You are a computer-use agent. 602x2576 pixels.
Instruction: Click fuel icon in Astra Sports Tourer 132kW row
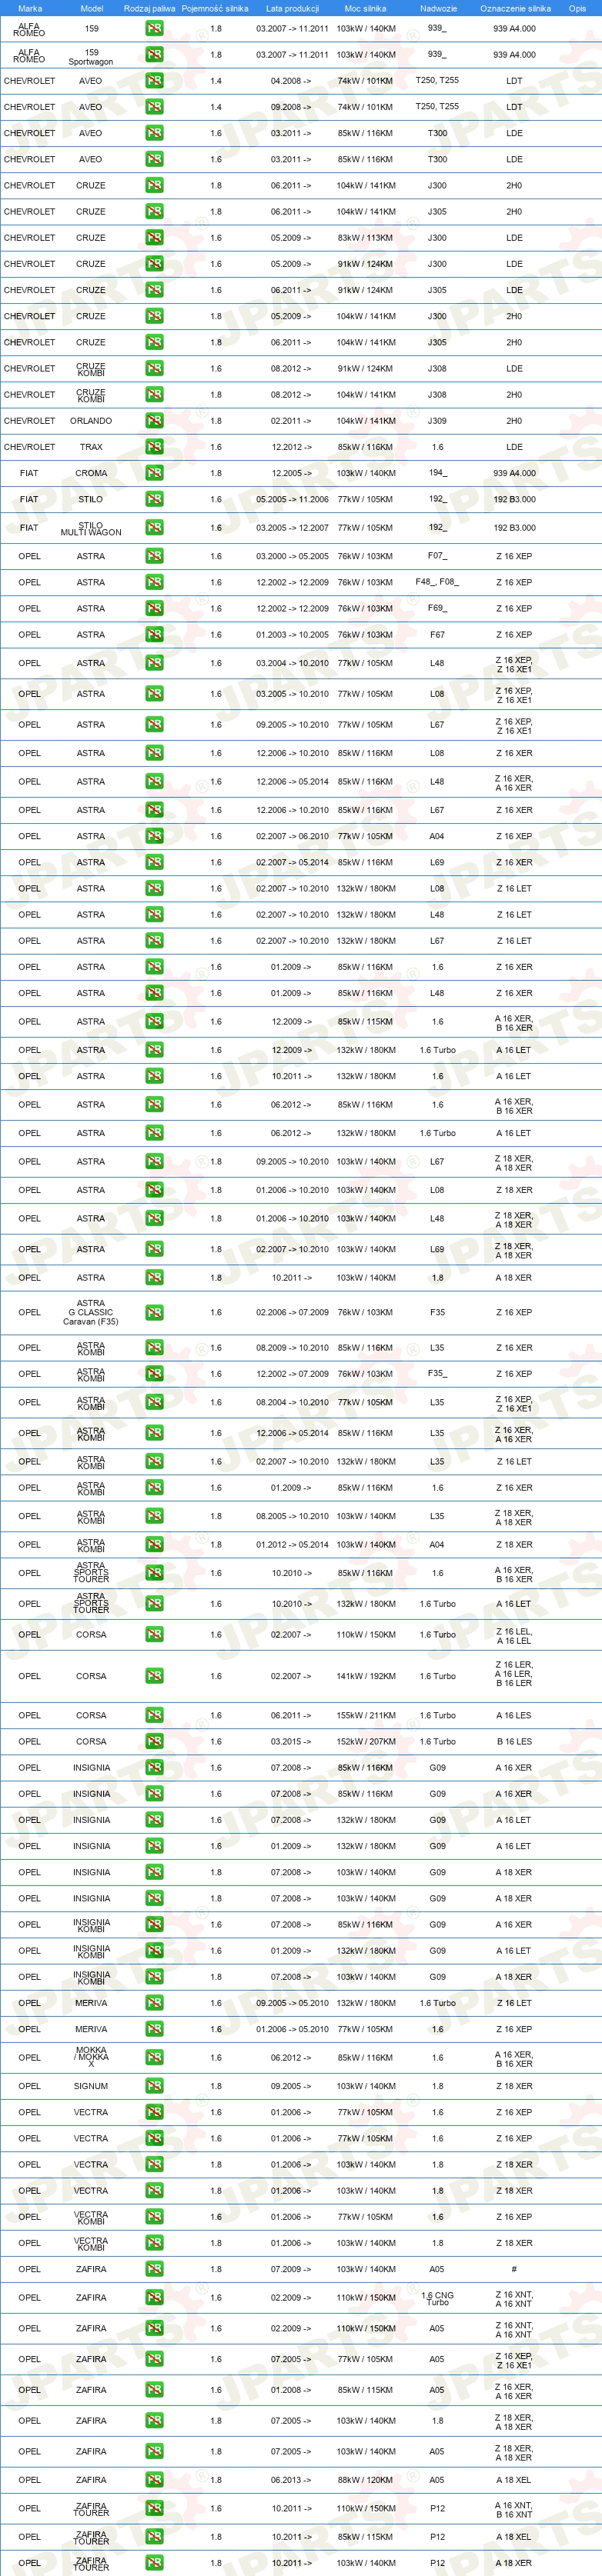click(x=154, y=1604)
